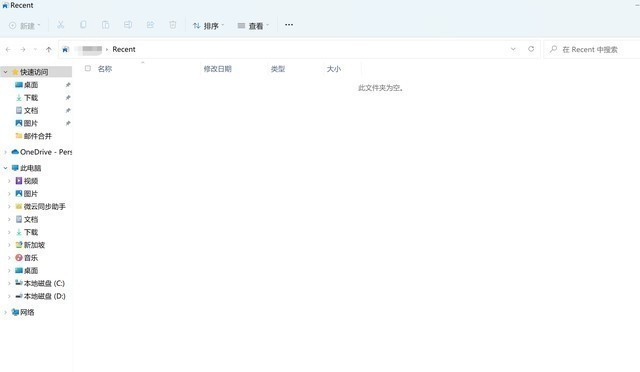This screenshot has width=640, height=372.
Task: Open the three-dot See more menu
Action: point(289,25)
